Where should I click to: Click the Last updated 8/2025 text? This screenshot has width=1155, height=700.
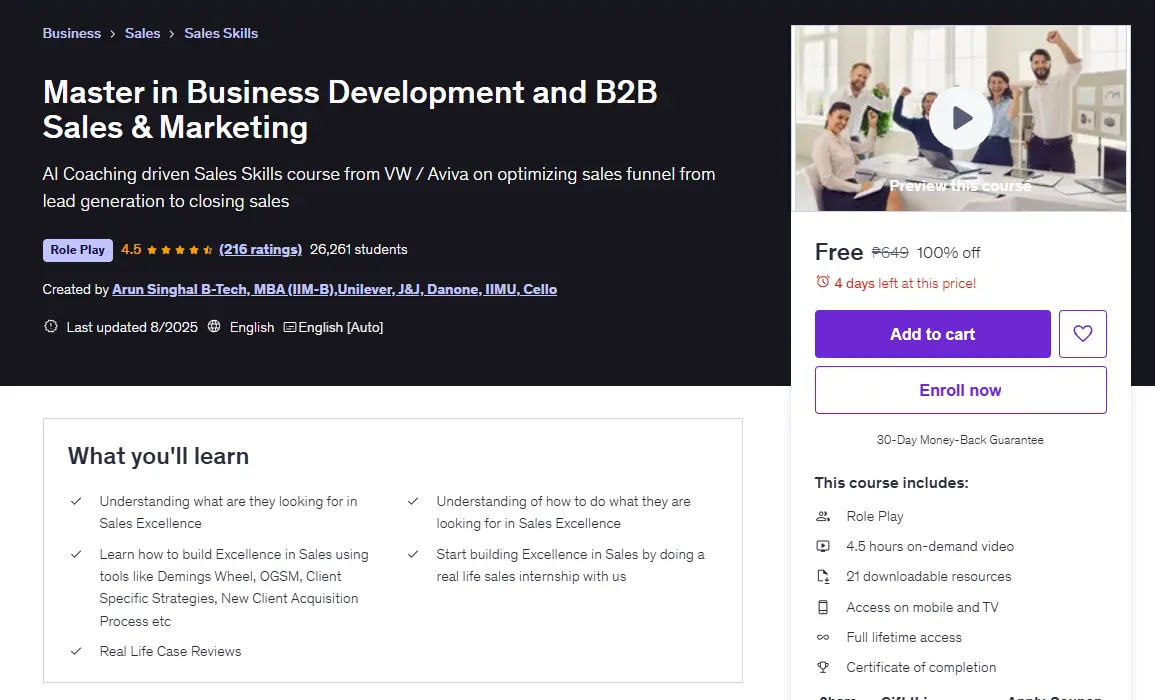point(132,327)
